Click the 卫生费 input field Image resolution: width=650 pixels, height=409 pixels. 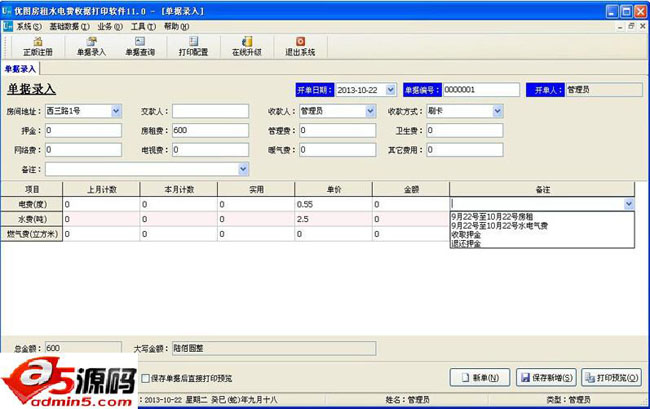[x=465, y=131]
